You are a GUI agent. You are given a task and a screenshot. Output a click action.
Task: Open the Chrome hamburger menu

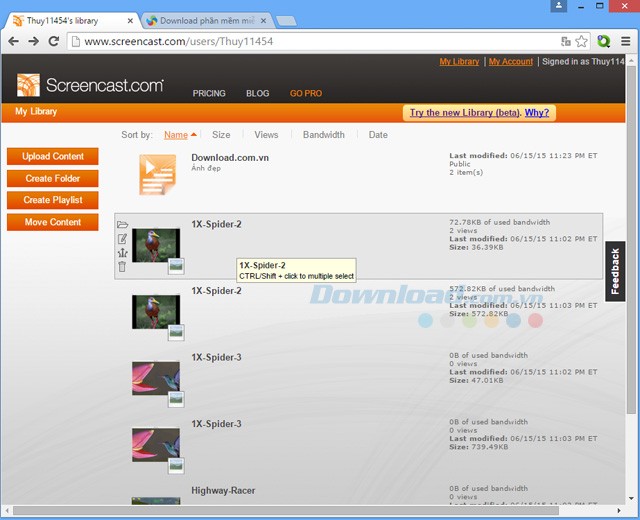(x=625, y=41)
